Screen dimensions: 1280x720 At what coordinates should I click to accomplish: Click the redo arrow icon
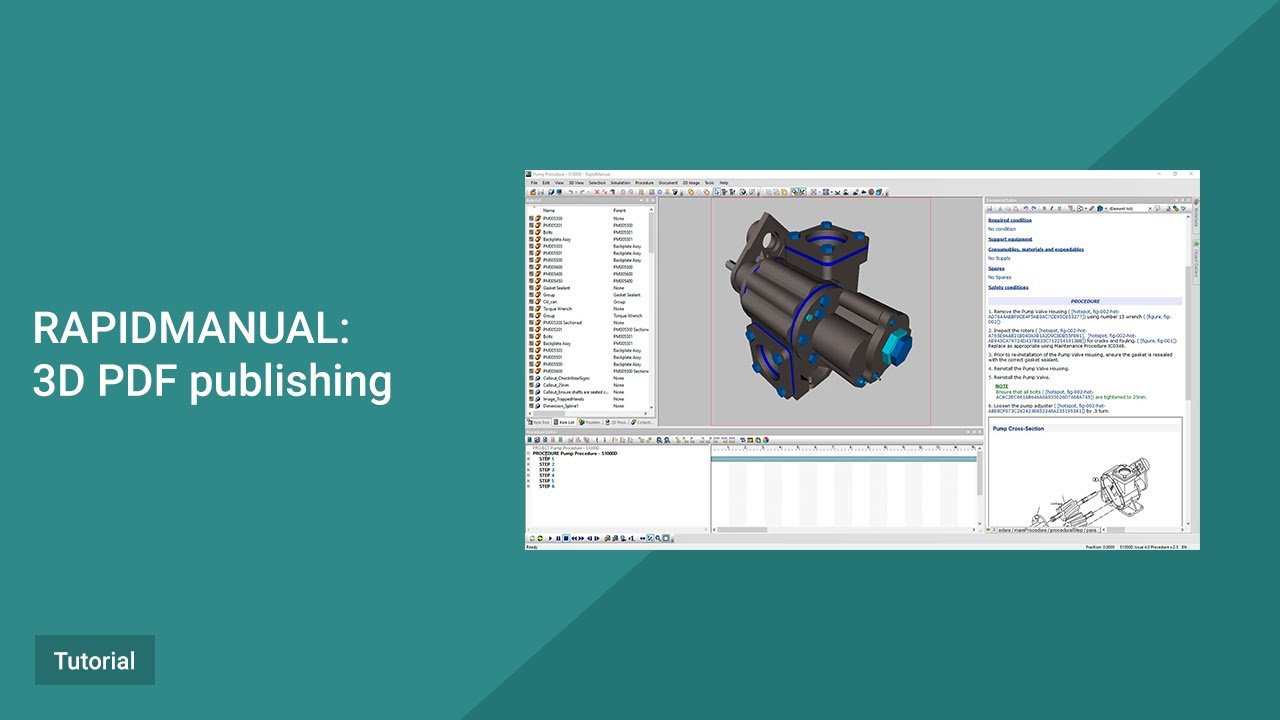582,192
